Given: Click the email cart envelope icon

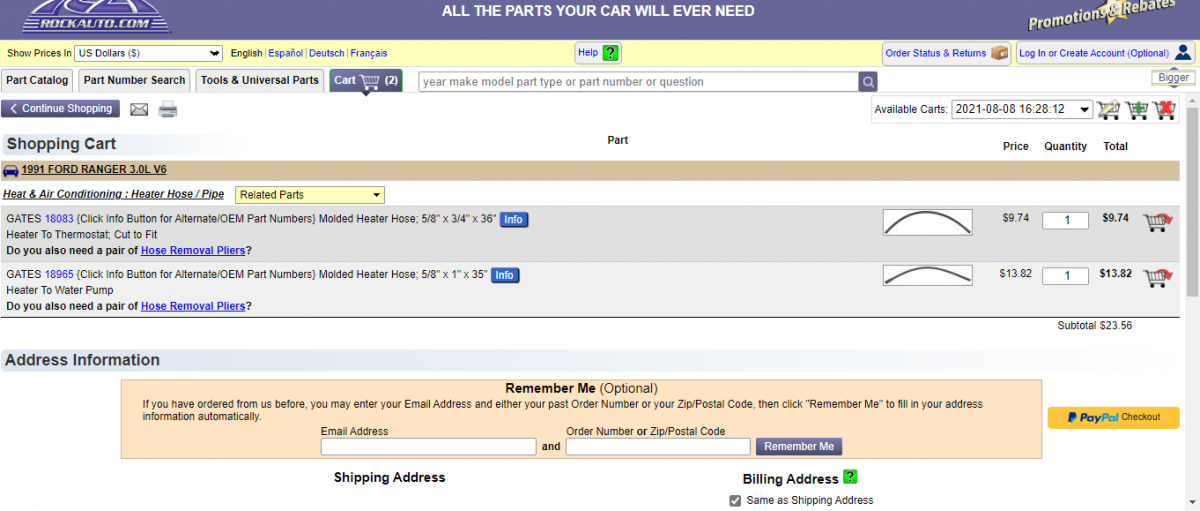Looking at the screenshot, I should point(139,109).
